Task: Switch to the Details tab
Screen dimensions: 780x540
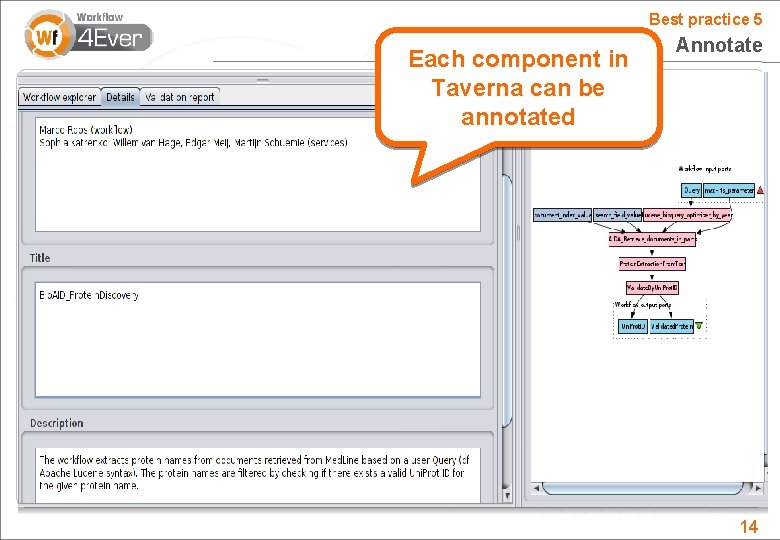Action: point(120,97)
